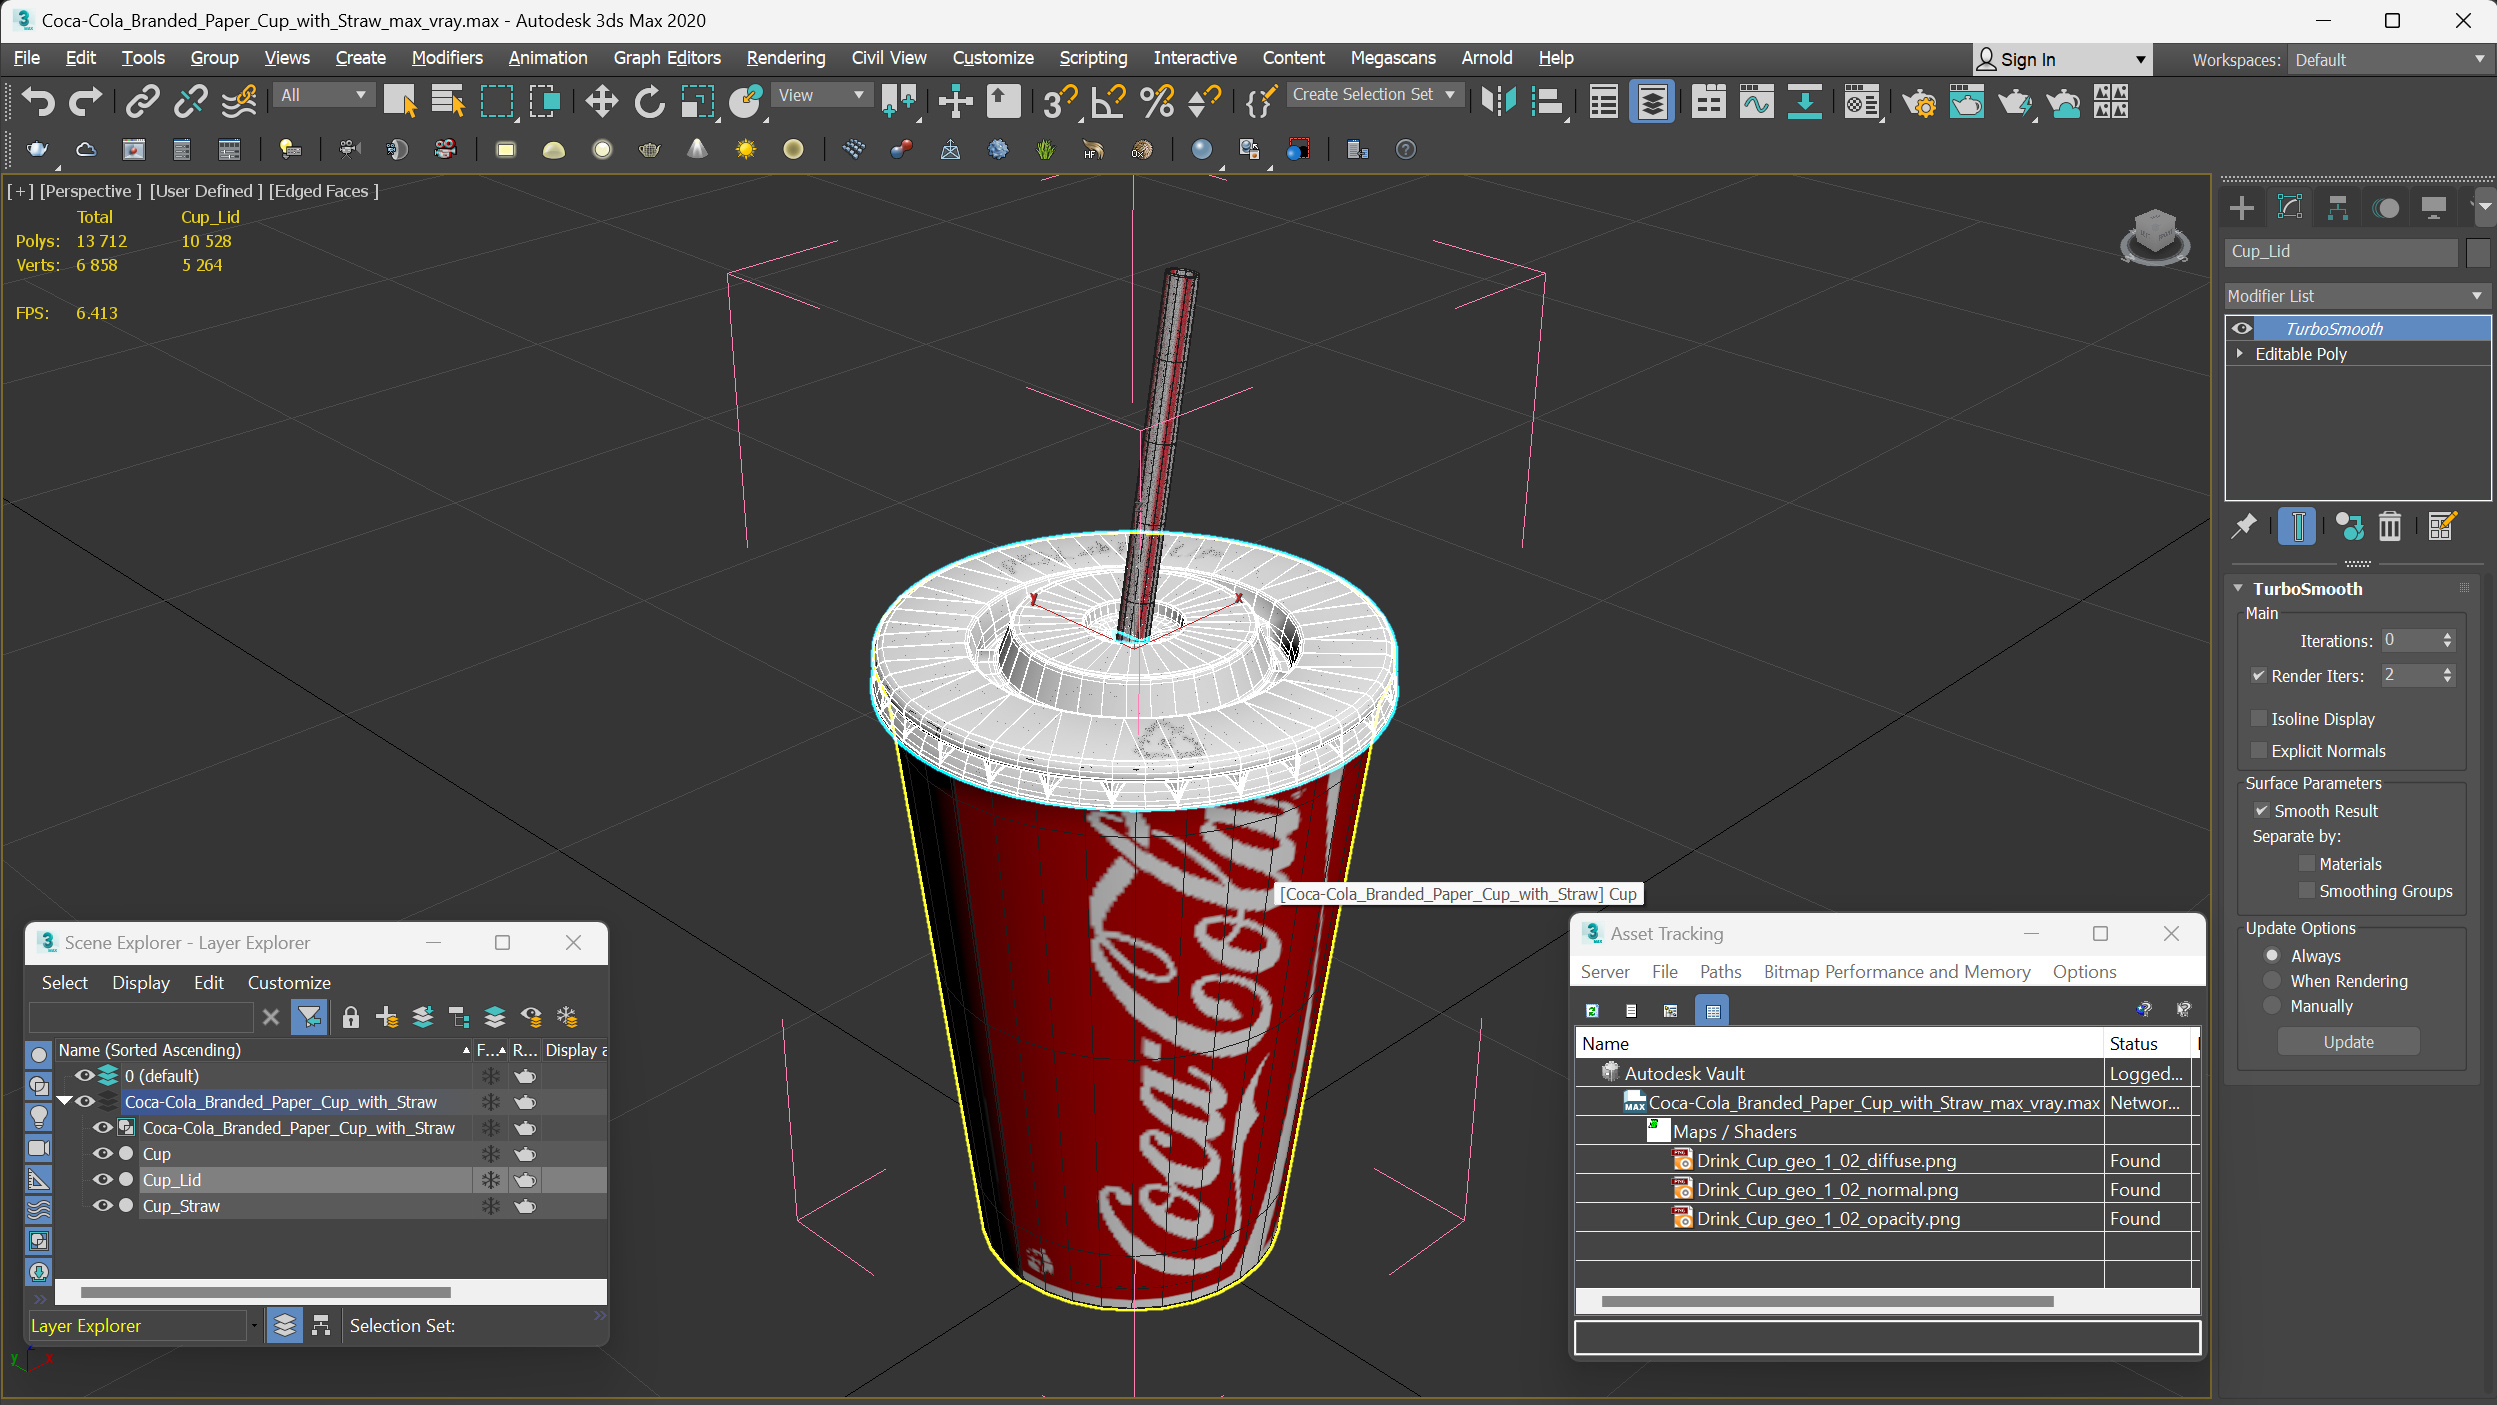Toggle Percent Snap
The width and height of the screenshot is (2497, 1405).
(1156, 101)
